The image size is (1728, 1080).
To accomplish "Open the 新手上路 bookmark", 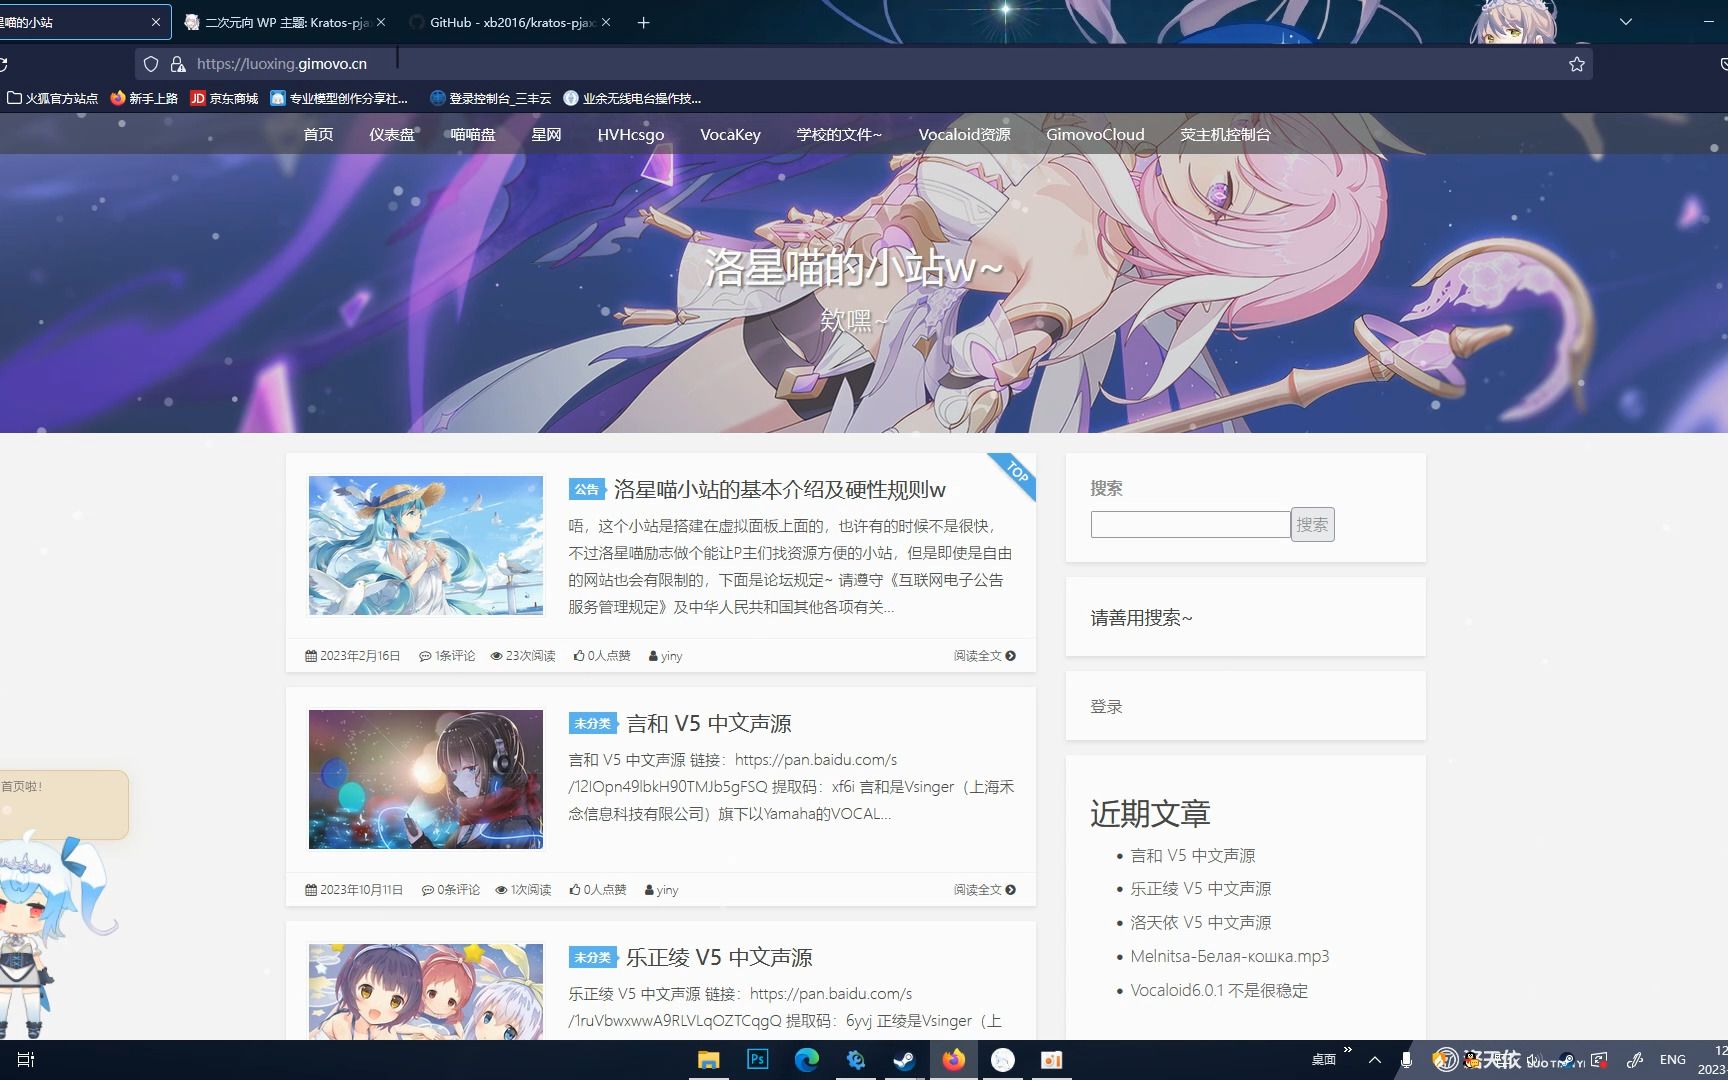I will [144, 98].
